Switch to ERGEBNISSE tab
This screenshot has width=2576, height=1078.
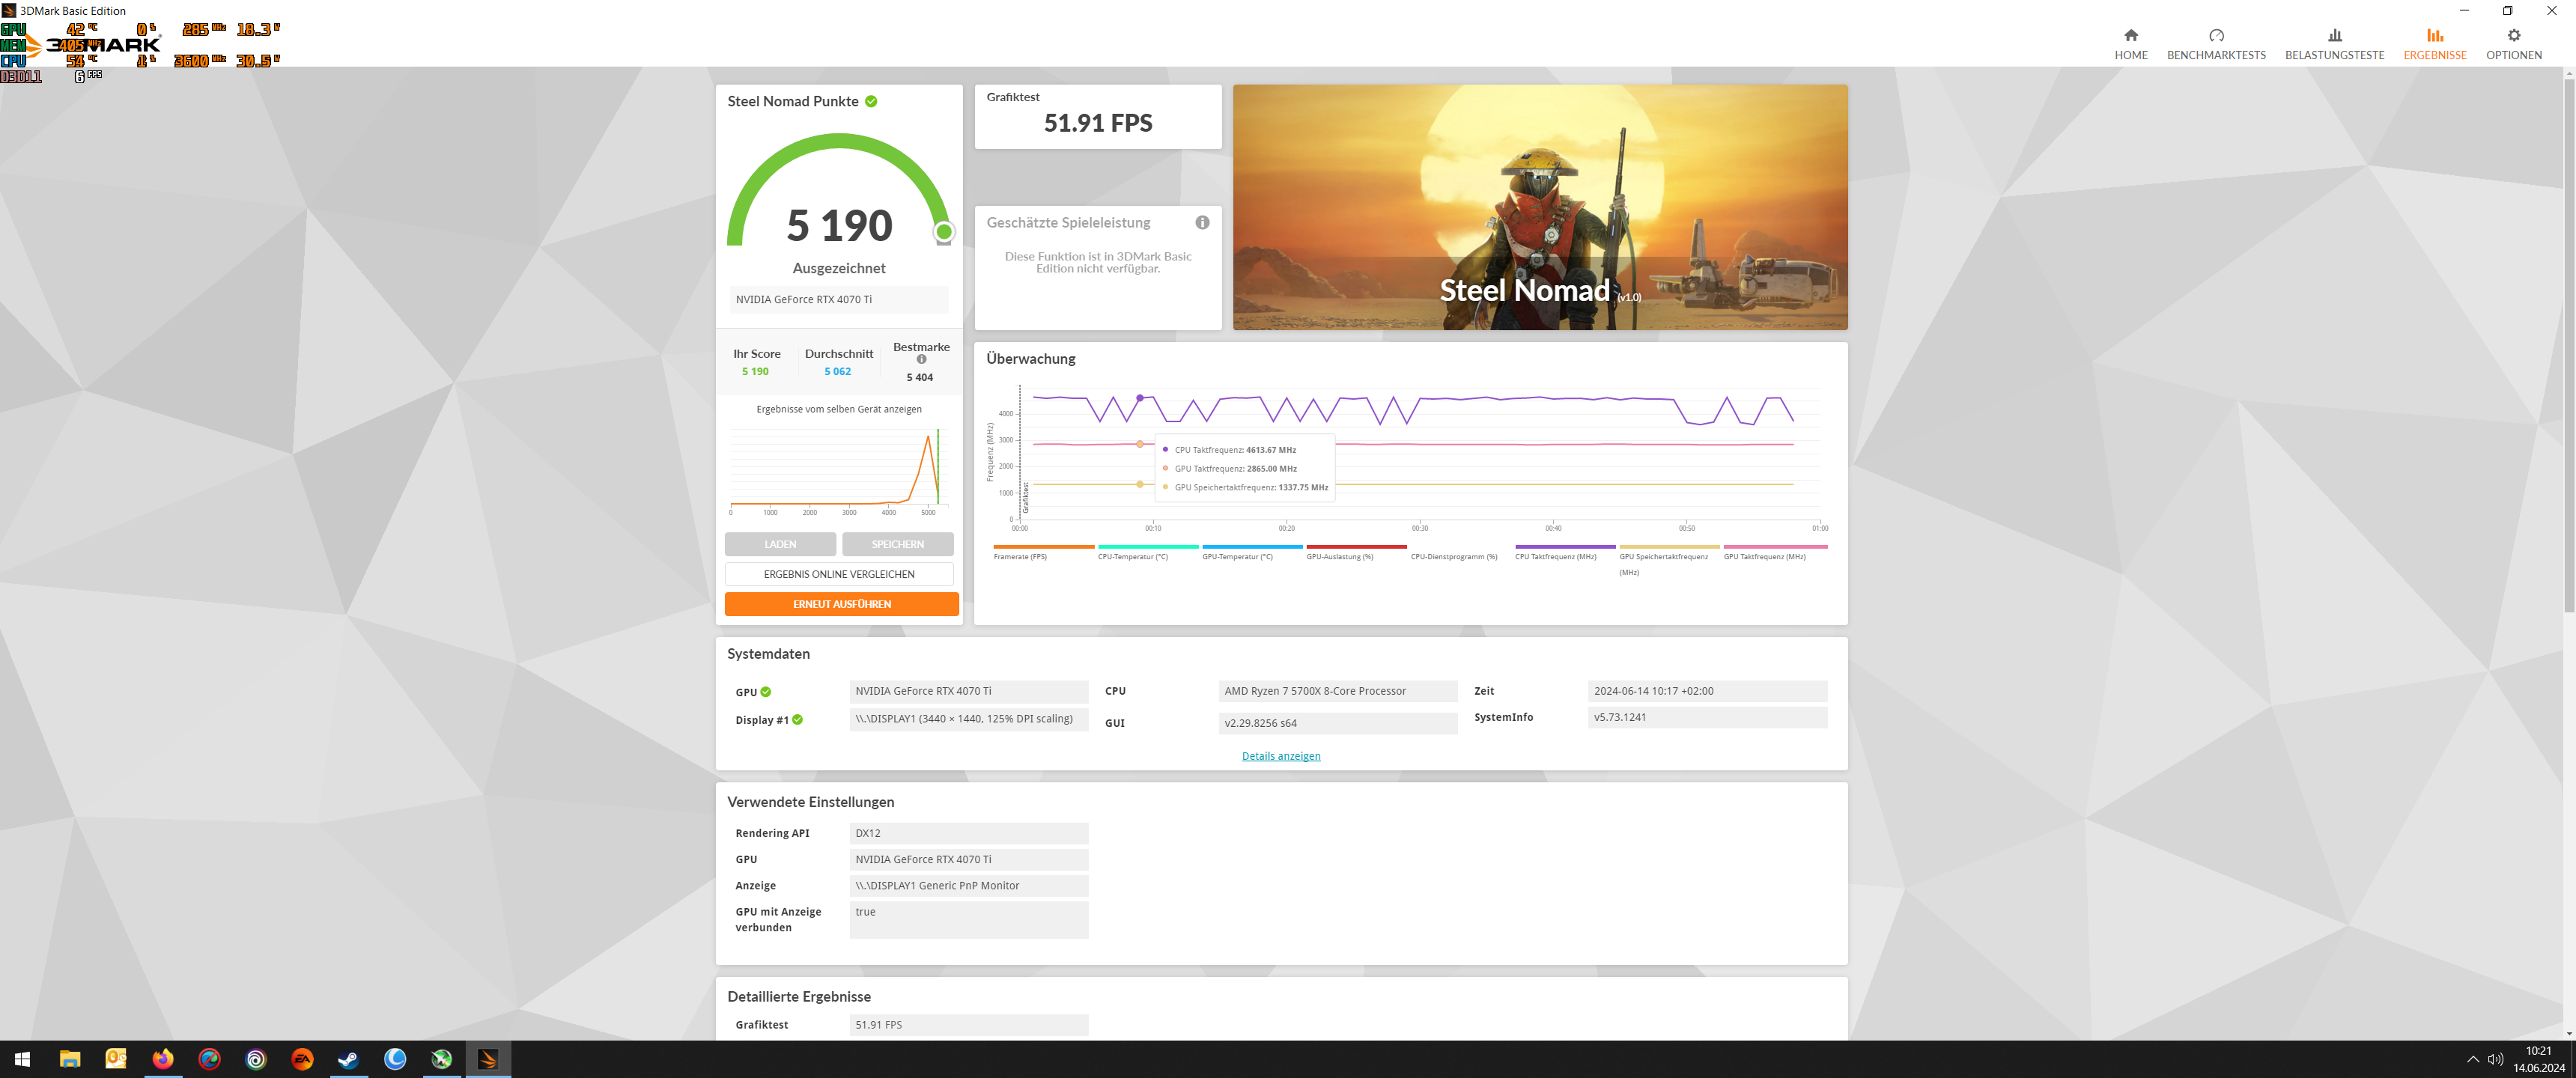[2434, 44]
